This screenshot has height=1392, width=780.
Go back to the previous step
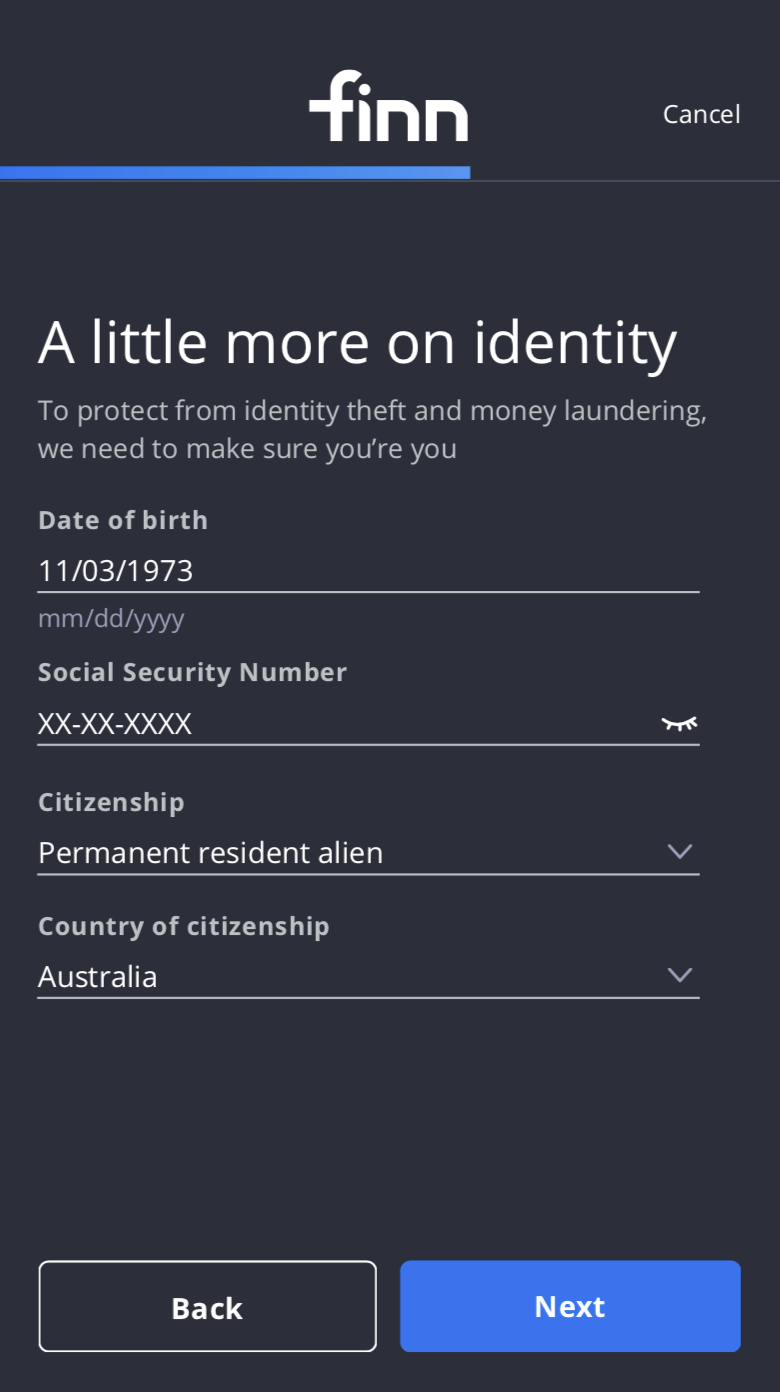pos(207,1307)
